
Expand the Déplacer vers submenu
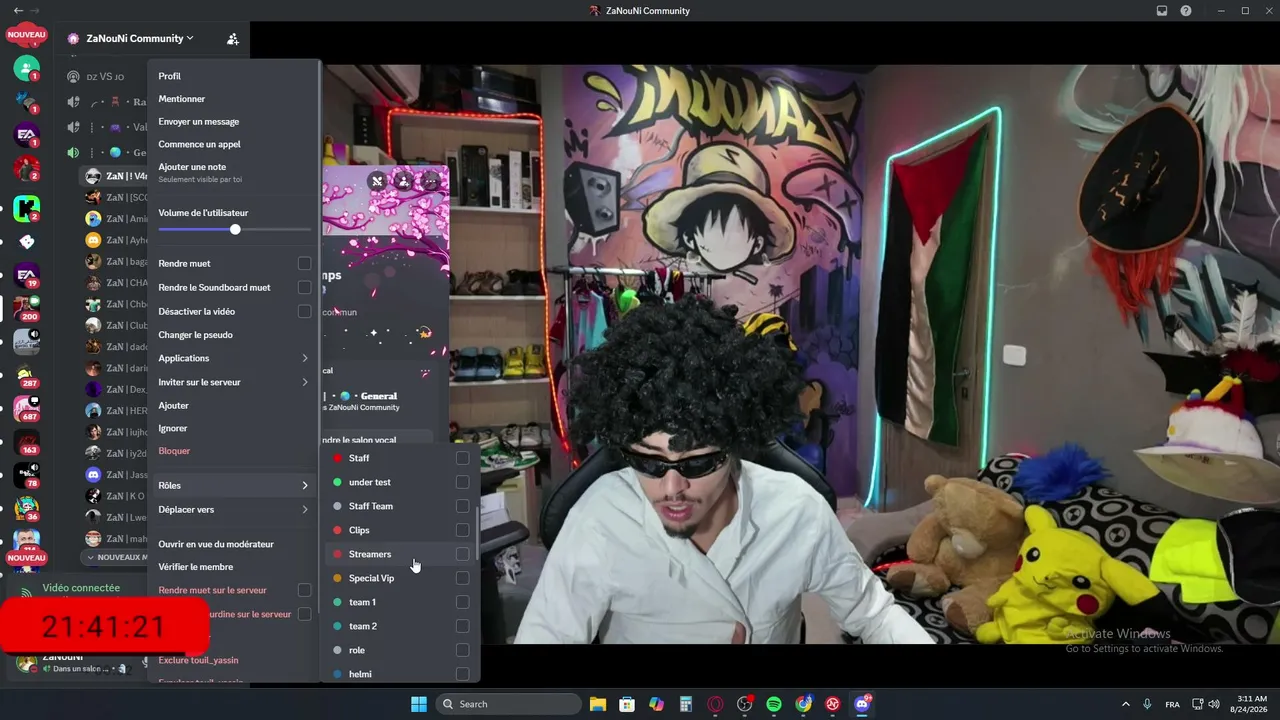(x=234, y=509)
